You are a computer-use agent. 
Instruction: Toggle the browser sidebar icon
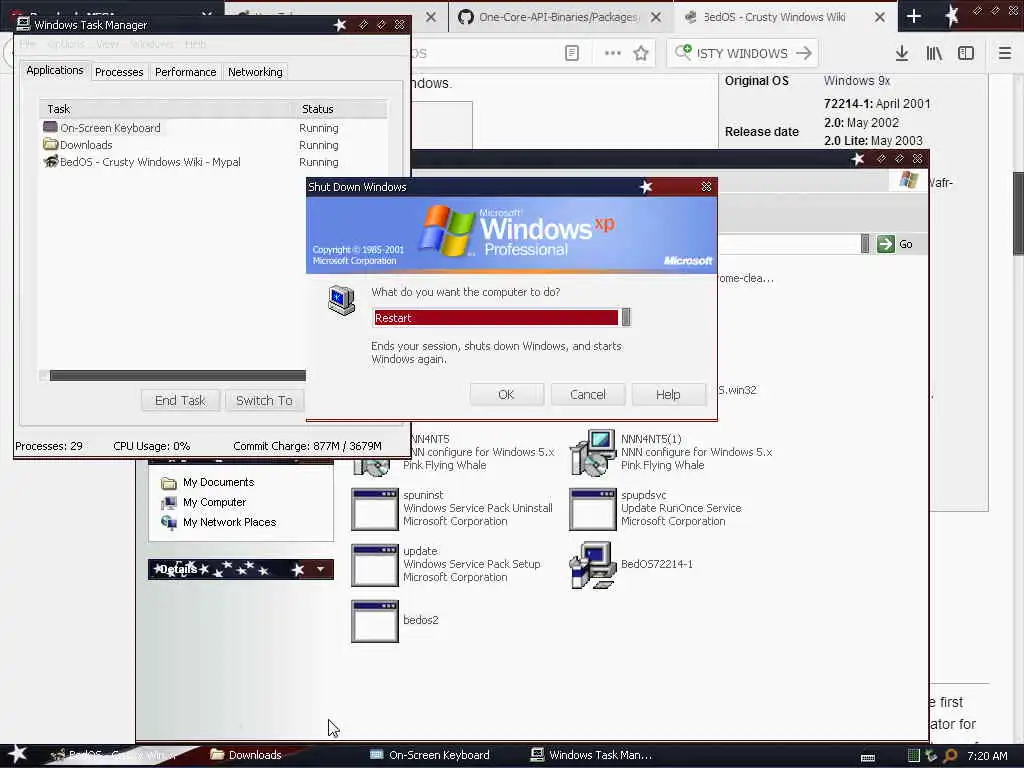[x=966, y=53]
